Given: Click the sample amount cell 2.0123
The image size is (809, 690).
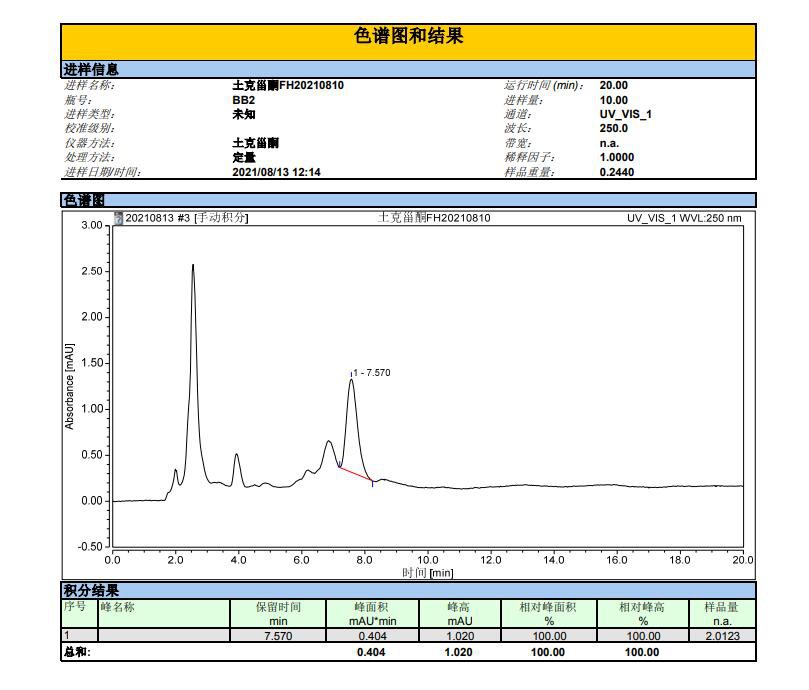Looking at the screenshot, I should (722, 636).
